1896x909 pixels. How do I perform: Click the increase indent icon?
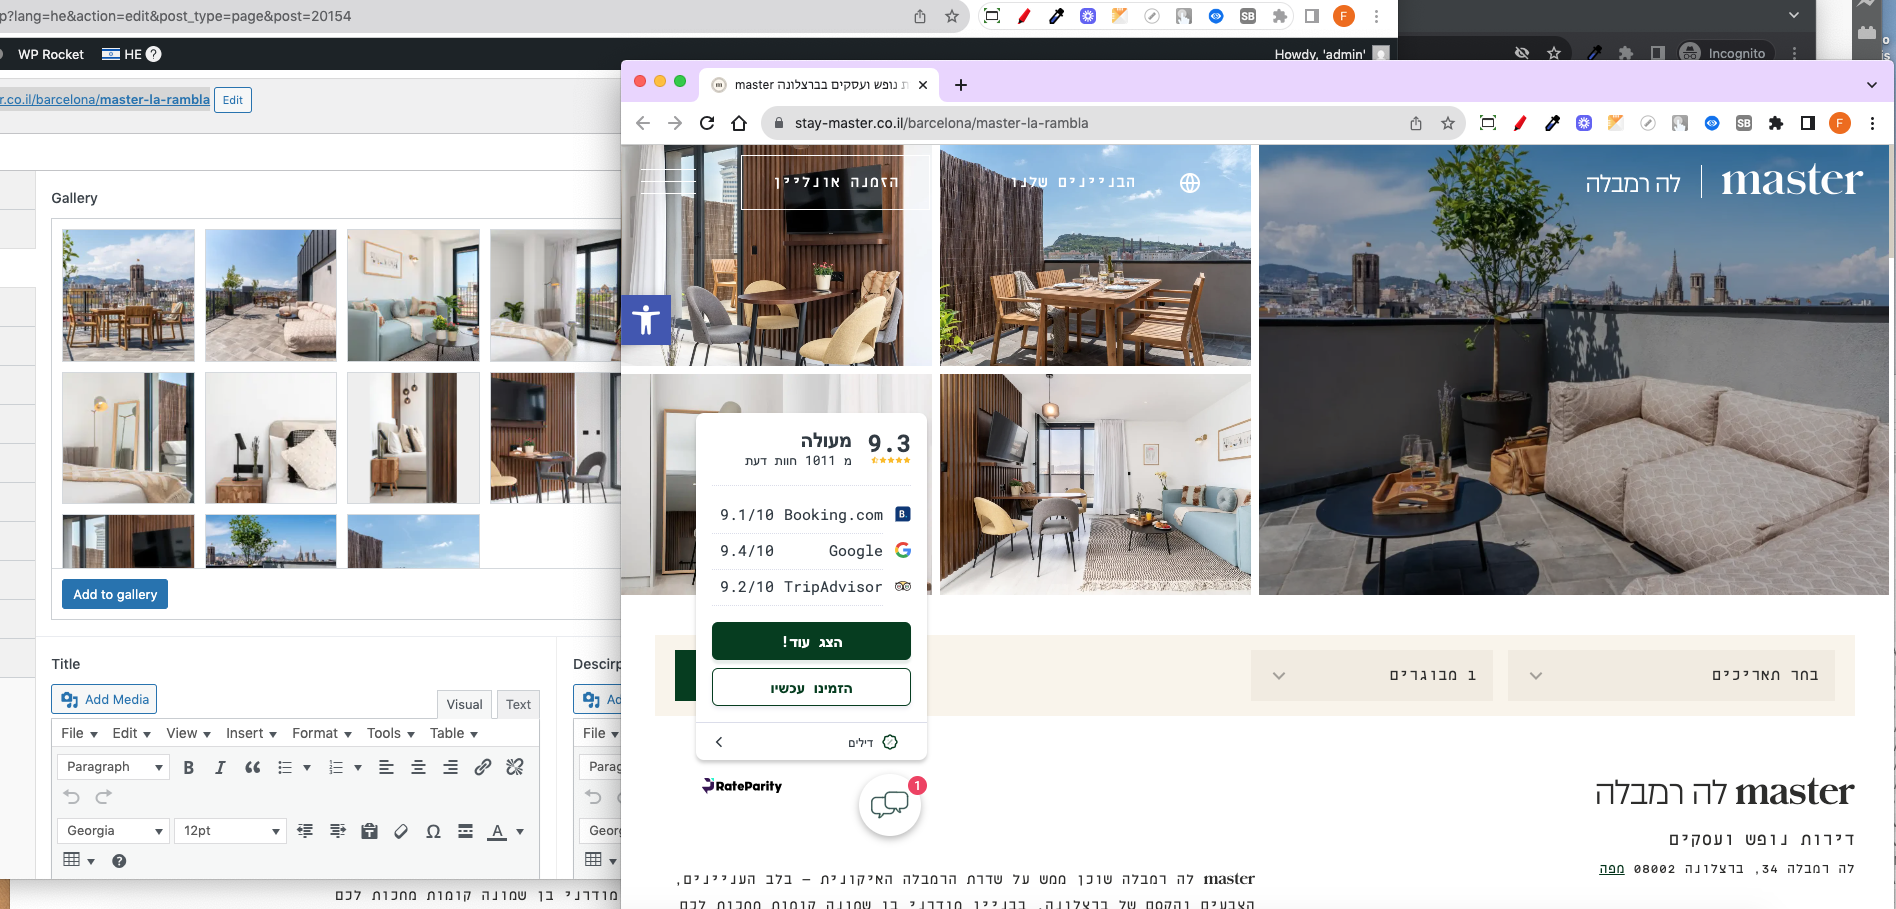[338, 831]
